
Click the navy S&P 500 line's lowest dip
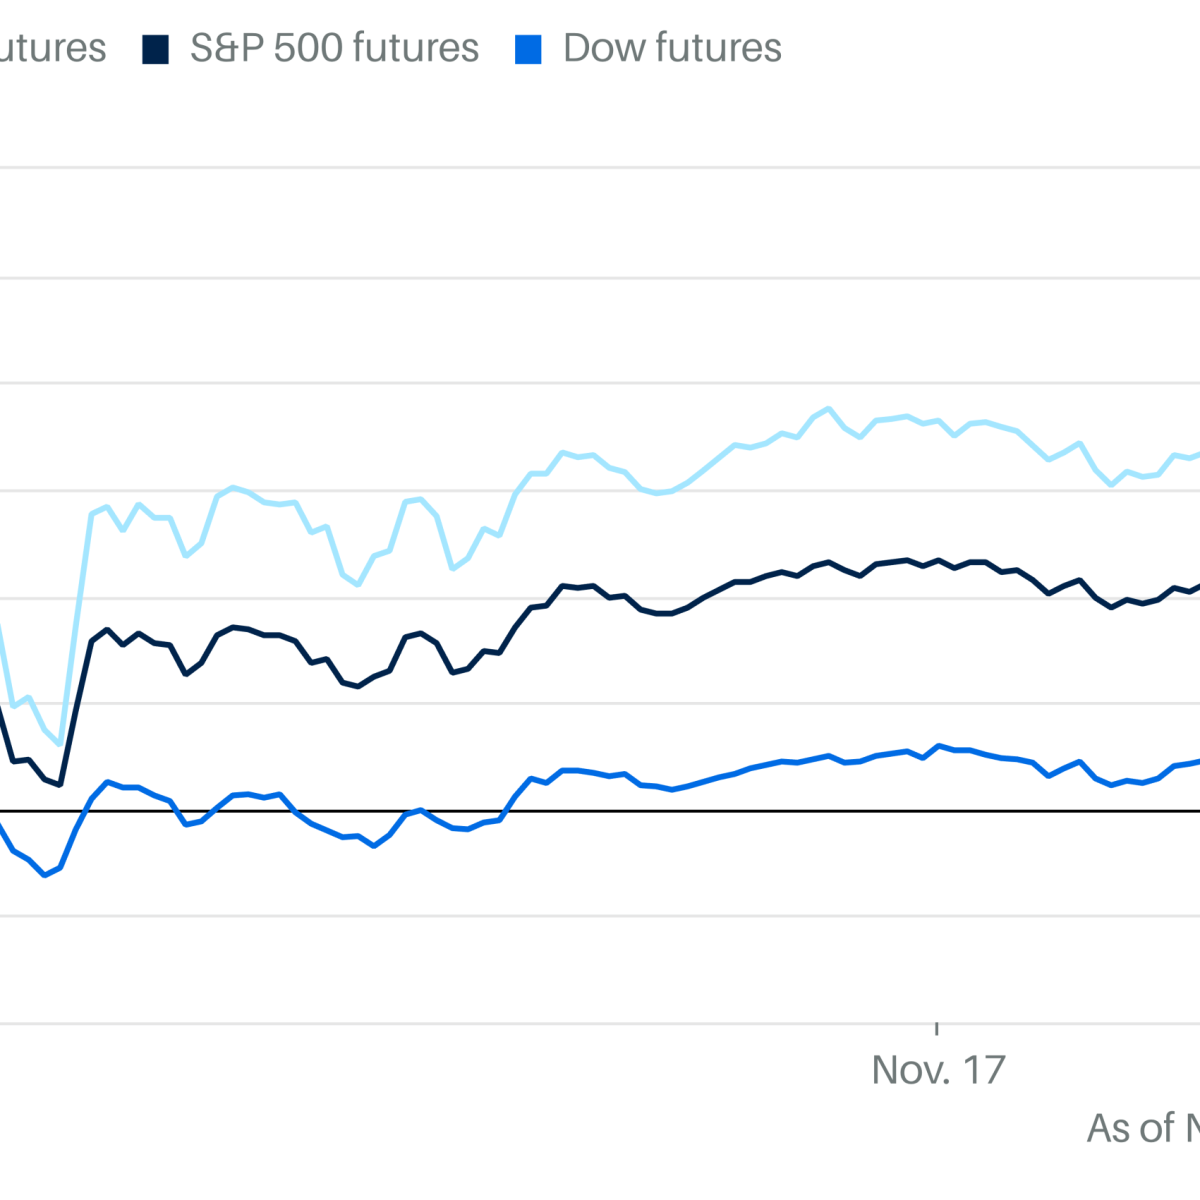60,784
